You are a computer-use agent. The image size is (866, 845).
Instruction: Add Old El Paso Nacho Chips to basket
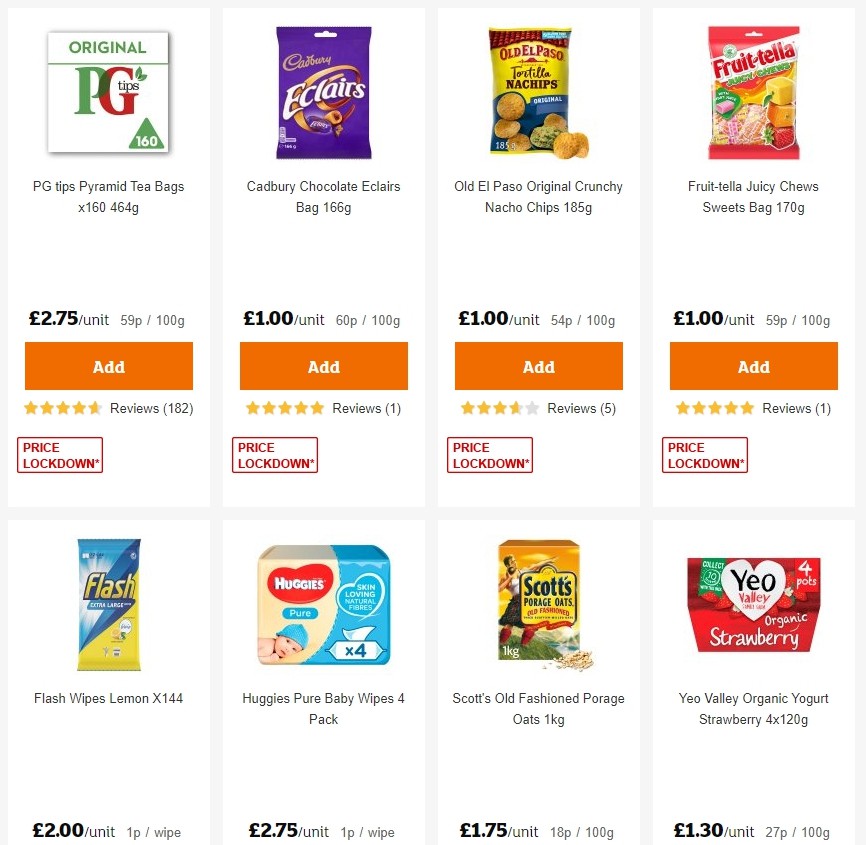pos(538,365)
